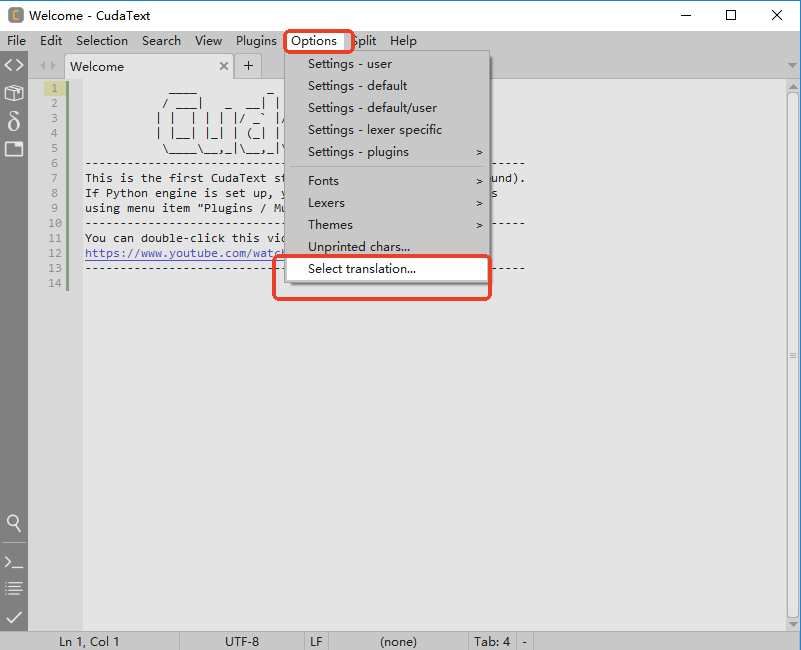
Task: Open the View menu
Action: point(208,41)
